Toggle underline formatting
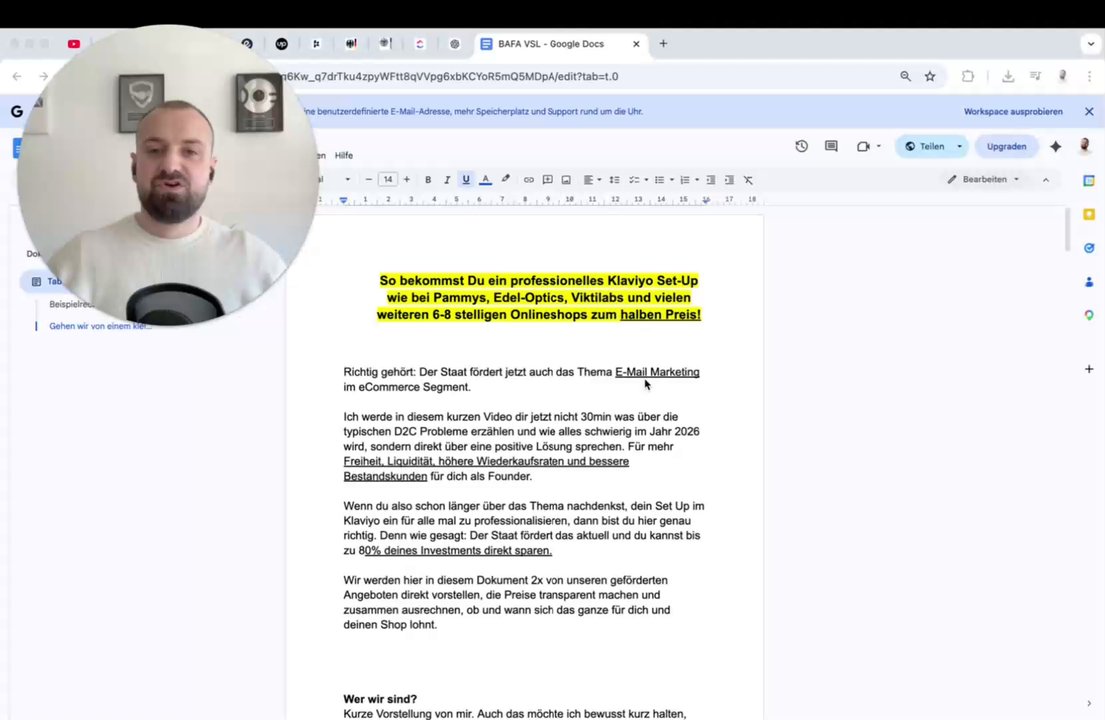1105x720 pixels. (465, 179)
